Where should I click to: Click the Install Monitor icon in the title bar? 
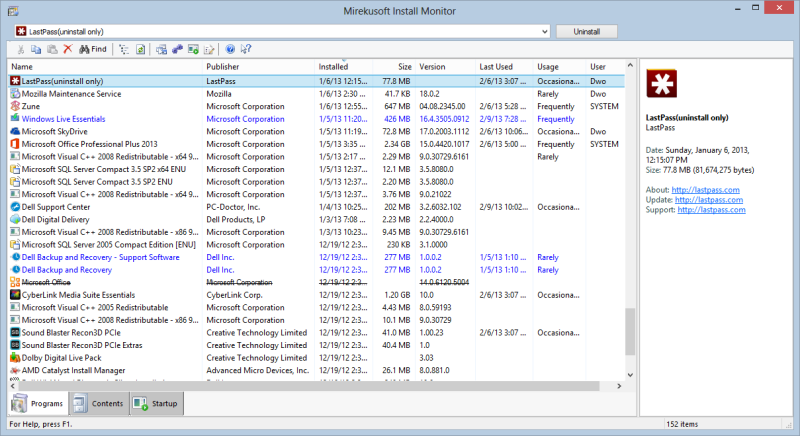click(13, 11)
